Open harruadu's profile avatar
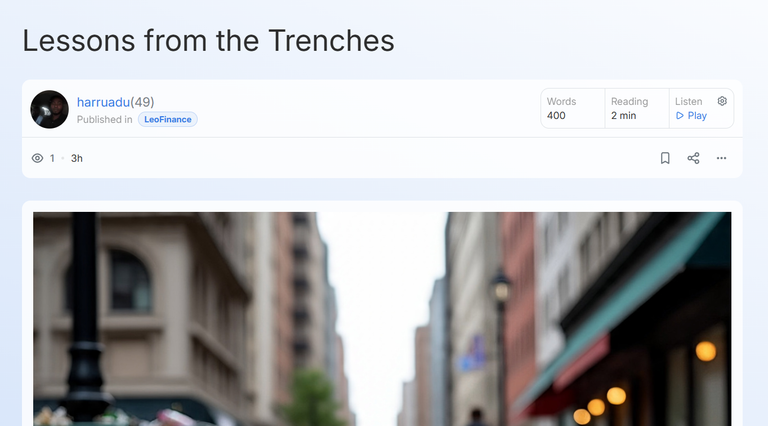This screenshot has width=768, height=426. coord(49,109)
